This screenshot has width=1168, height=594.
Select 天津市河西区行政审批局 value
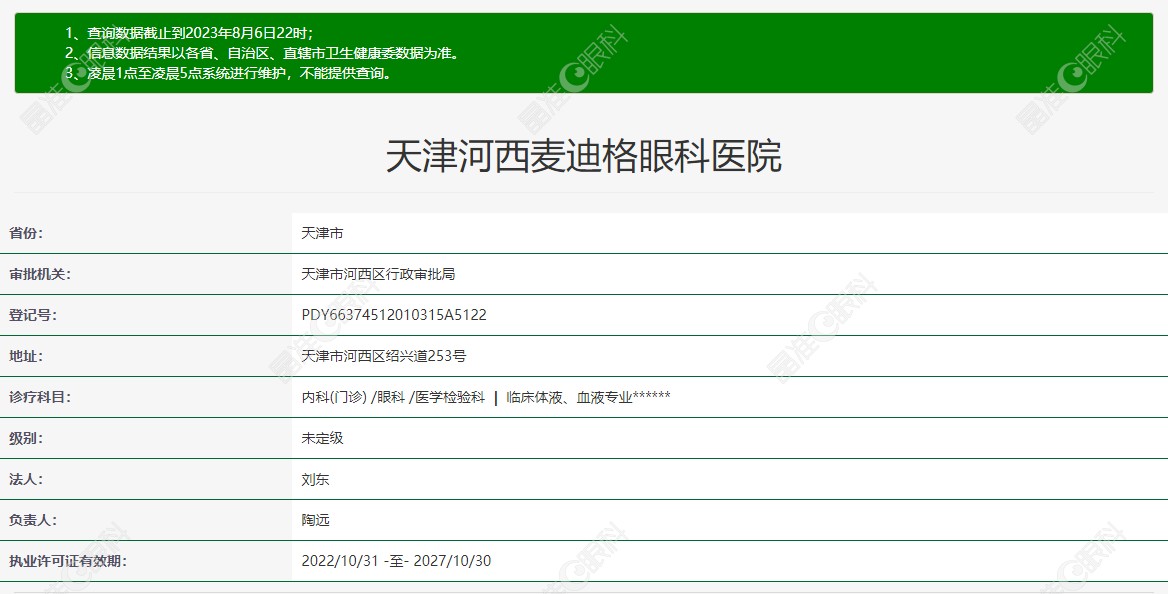click(378, 274)
